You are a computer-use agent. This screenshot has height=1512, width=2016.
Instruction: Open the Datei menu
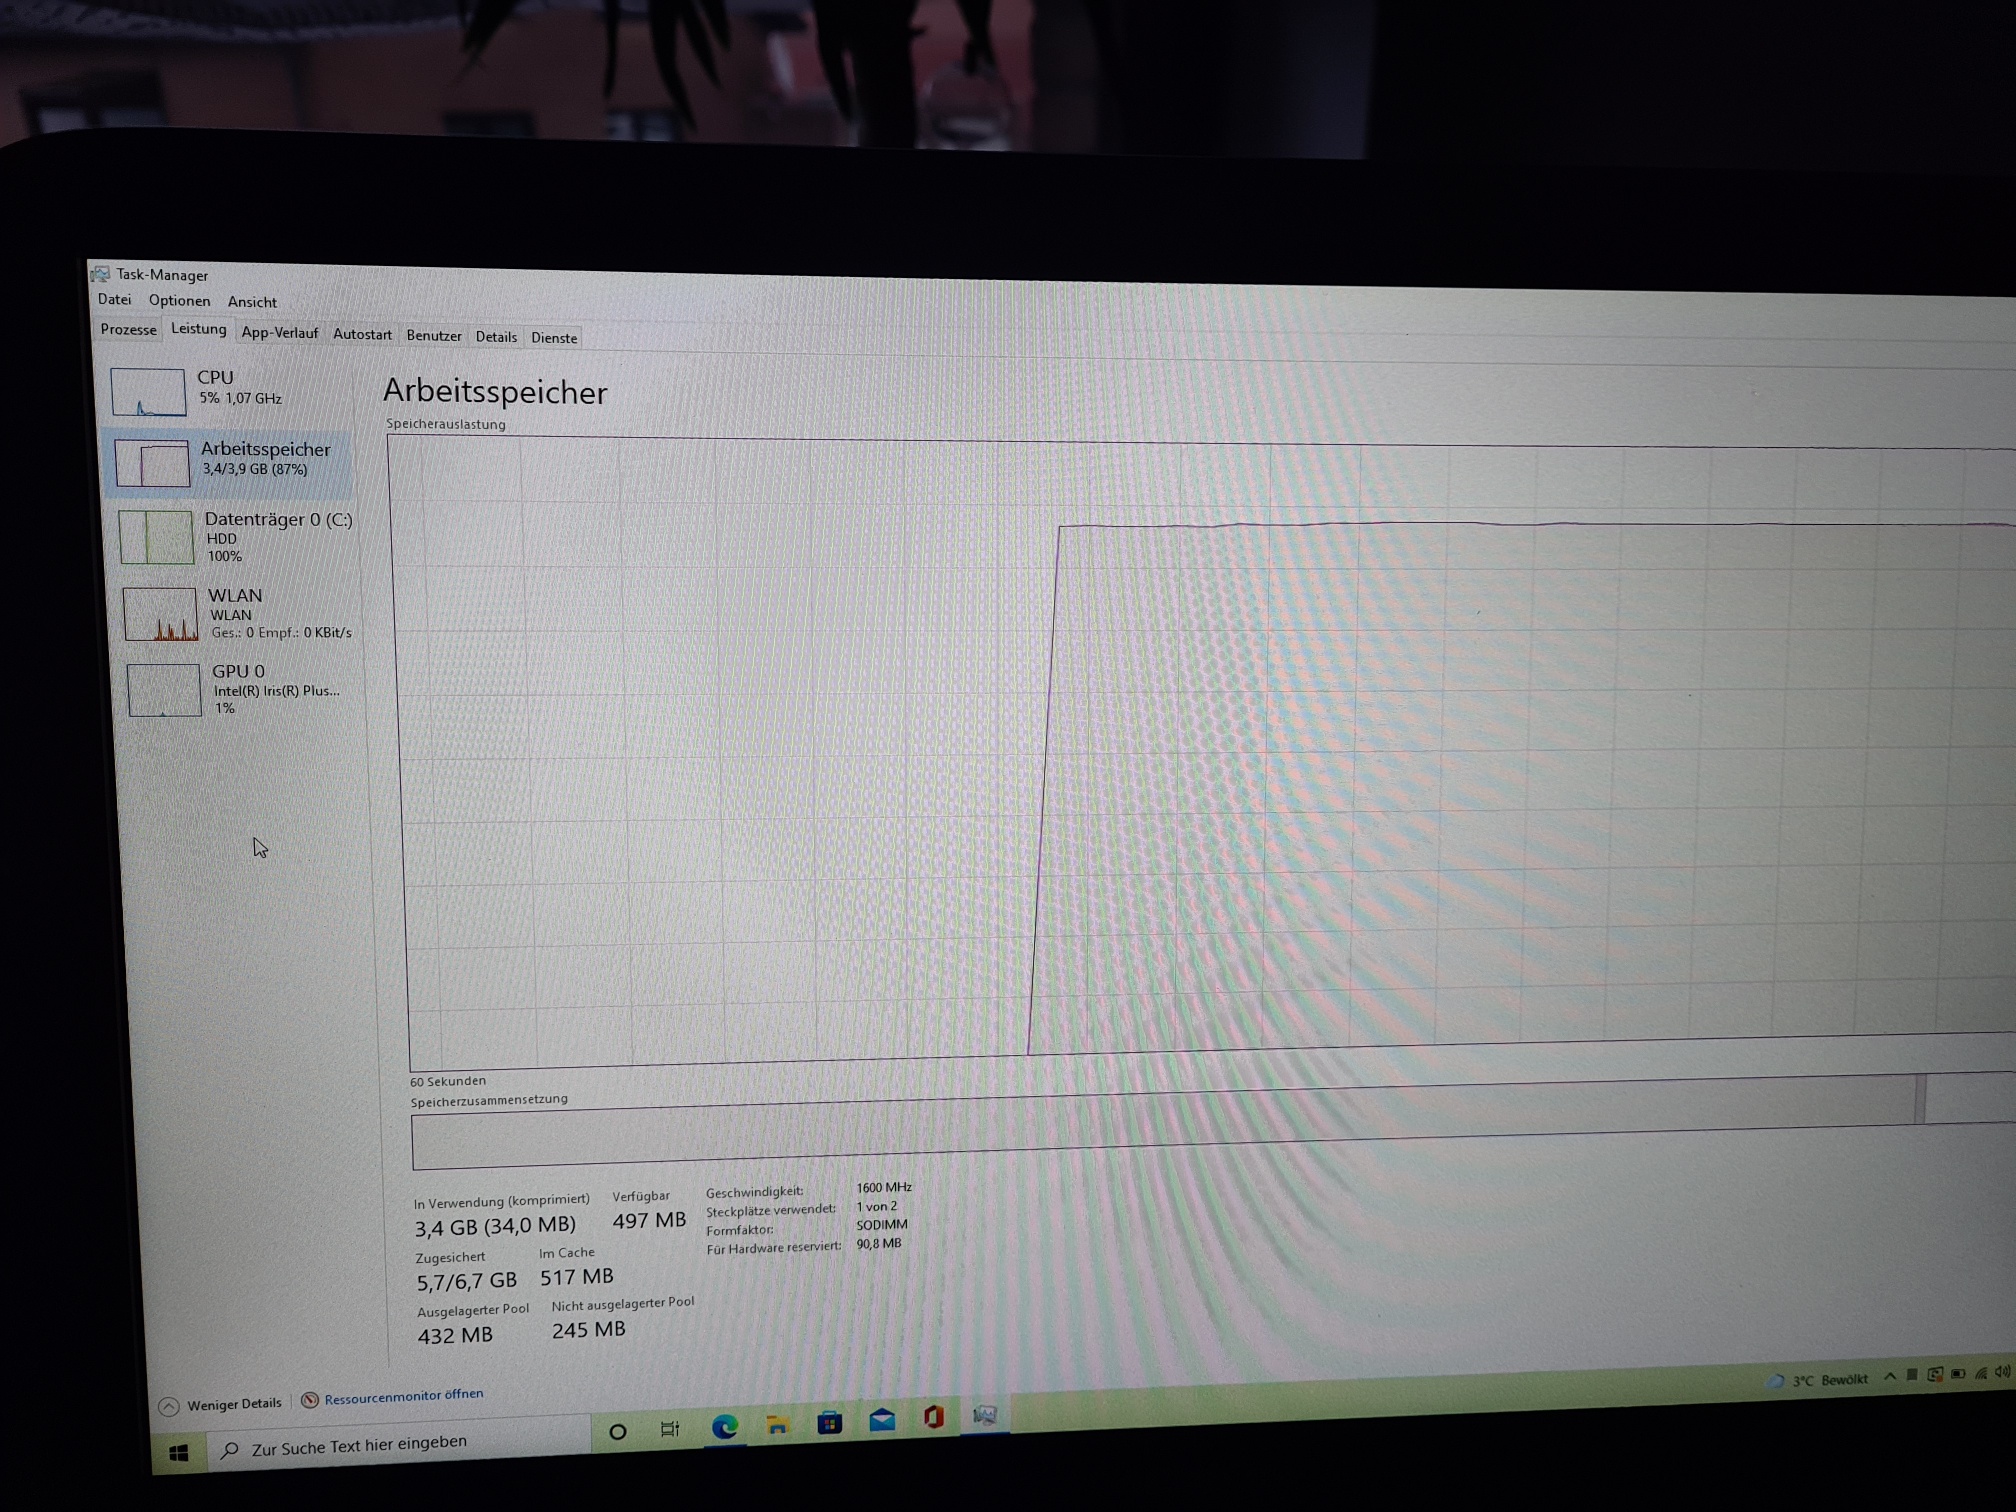click(x=114, y=299)
